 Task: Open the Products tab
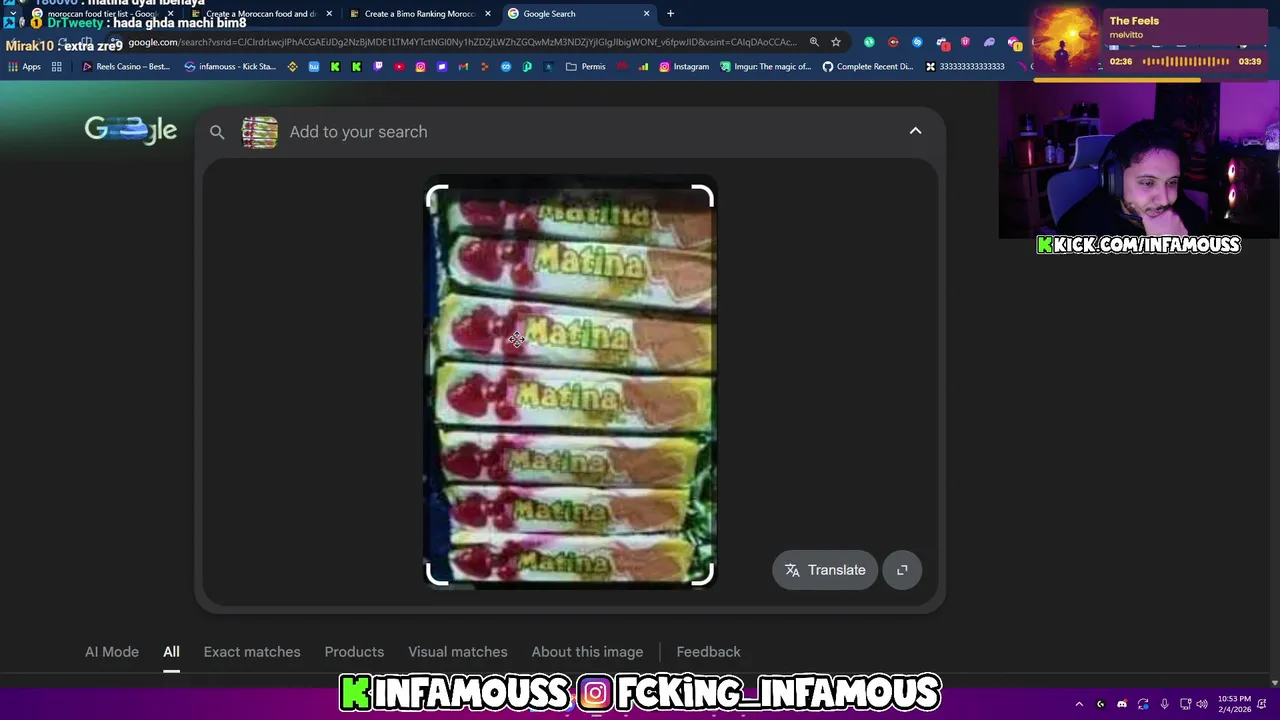[354, 652]
